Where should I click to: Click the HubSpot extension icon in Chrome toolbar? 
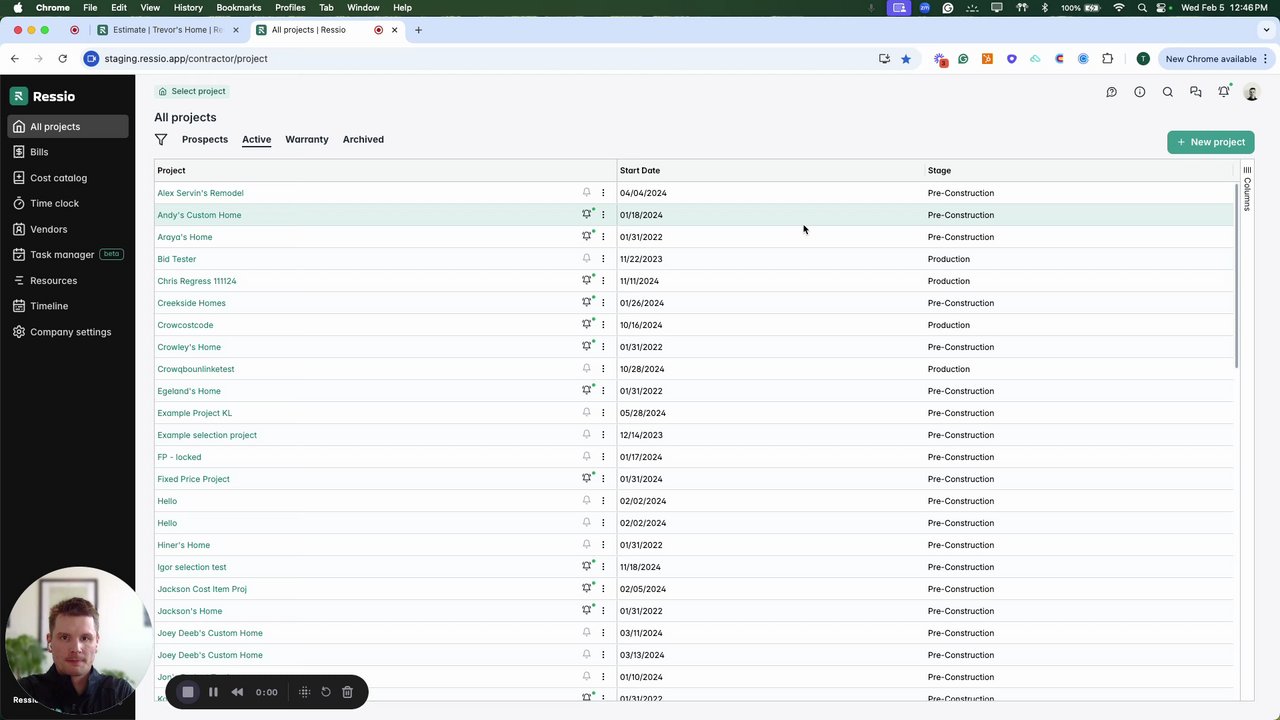(987, 59)
